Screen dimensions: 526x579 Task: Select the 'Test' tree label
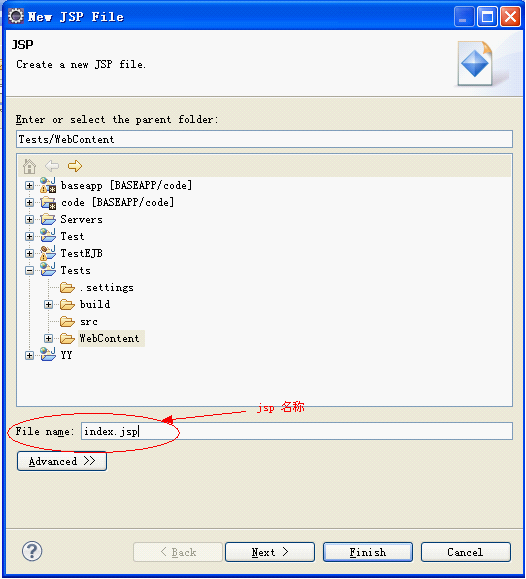click(x=72, y=236)
